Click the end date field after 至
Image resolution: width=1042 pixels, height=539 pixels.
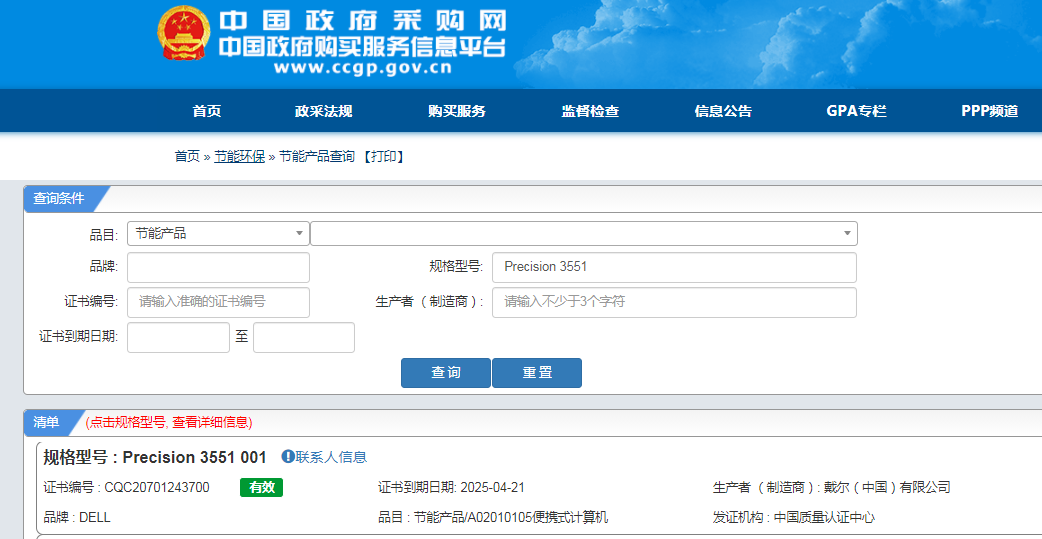304,338
